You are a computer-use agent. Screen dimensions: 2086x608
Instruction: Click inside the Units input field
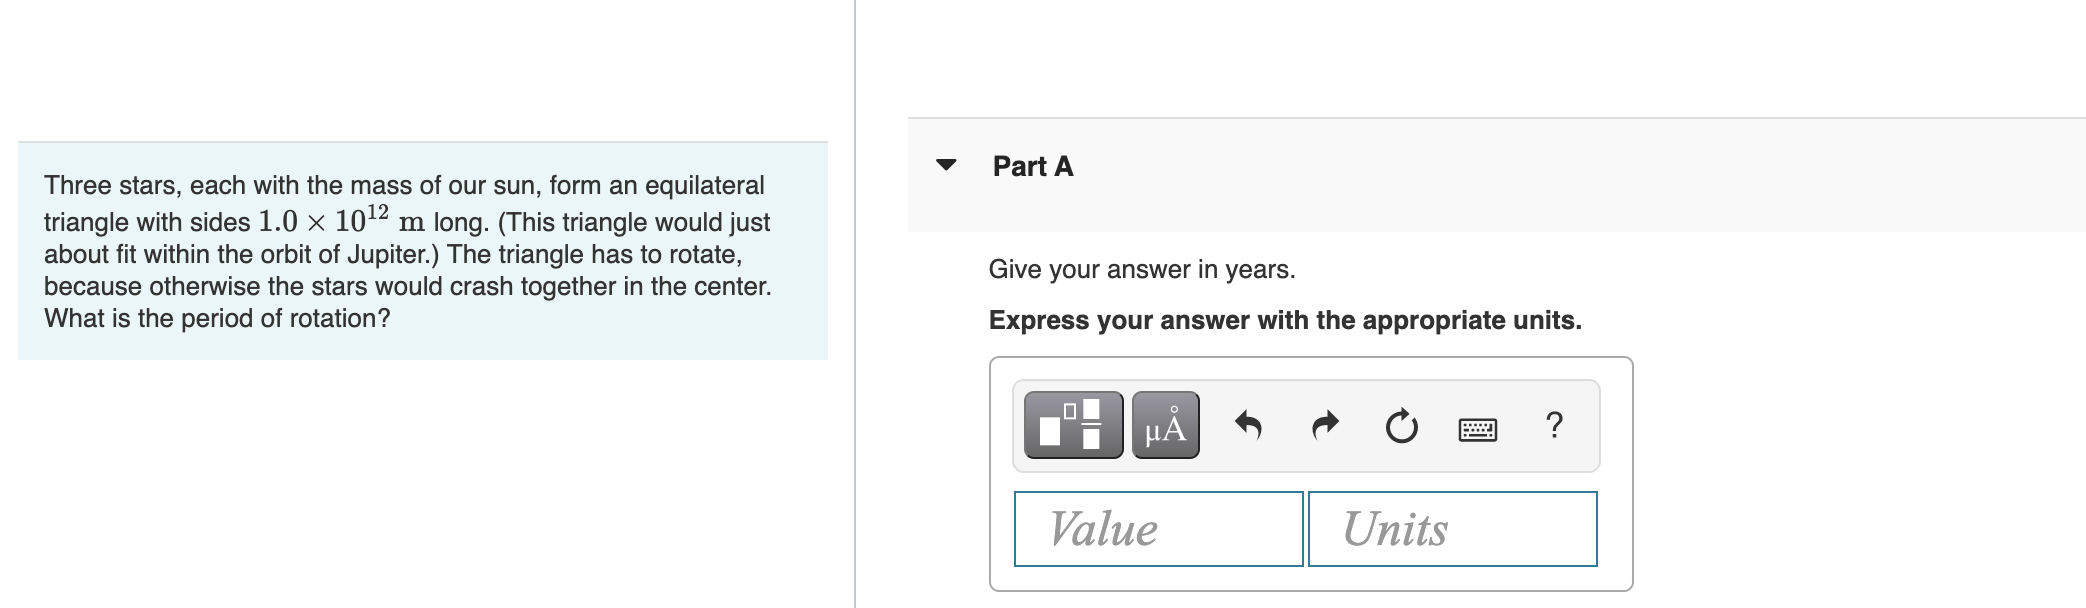click(x=1451, y=527)
